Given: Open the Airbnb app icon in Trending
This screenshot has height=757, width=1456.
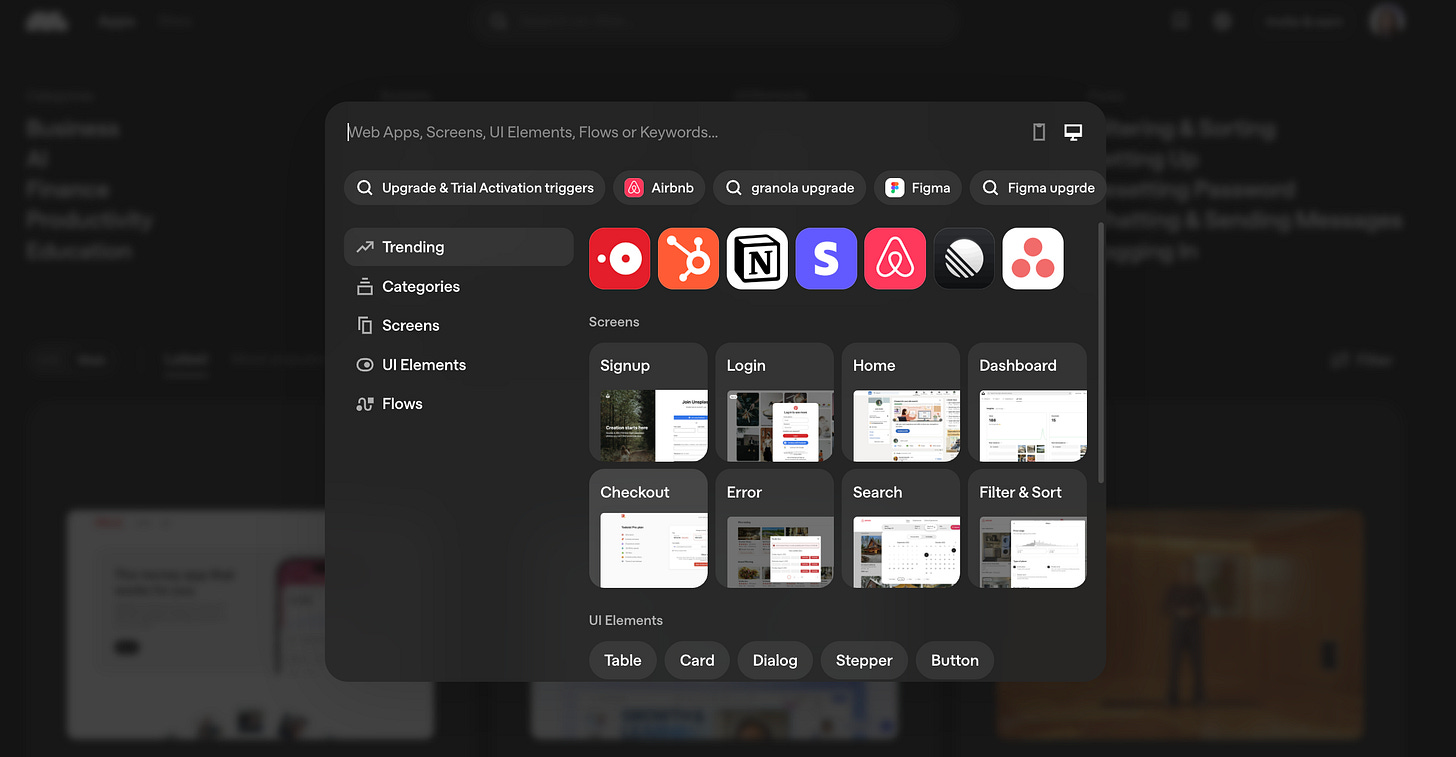Looking at the screenshot, I should click(895, 258).
